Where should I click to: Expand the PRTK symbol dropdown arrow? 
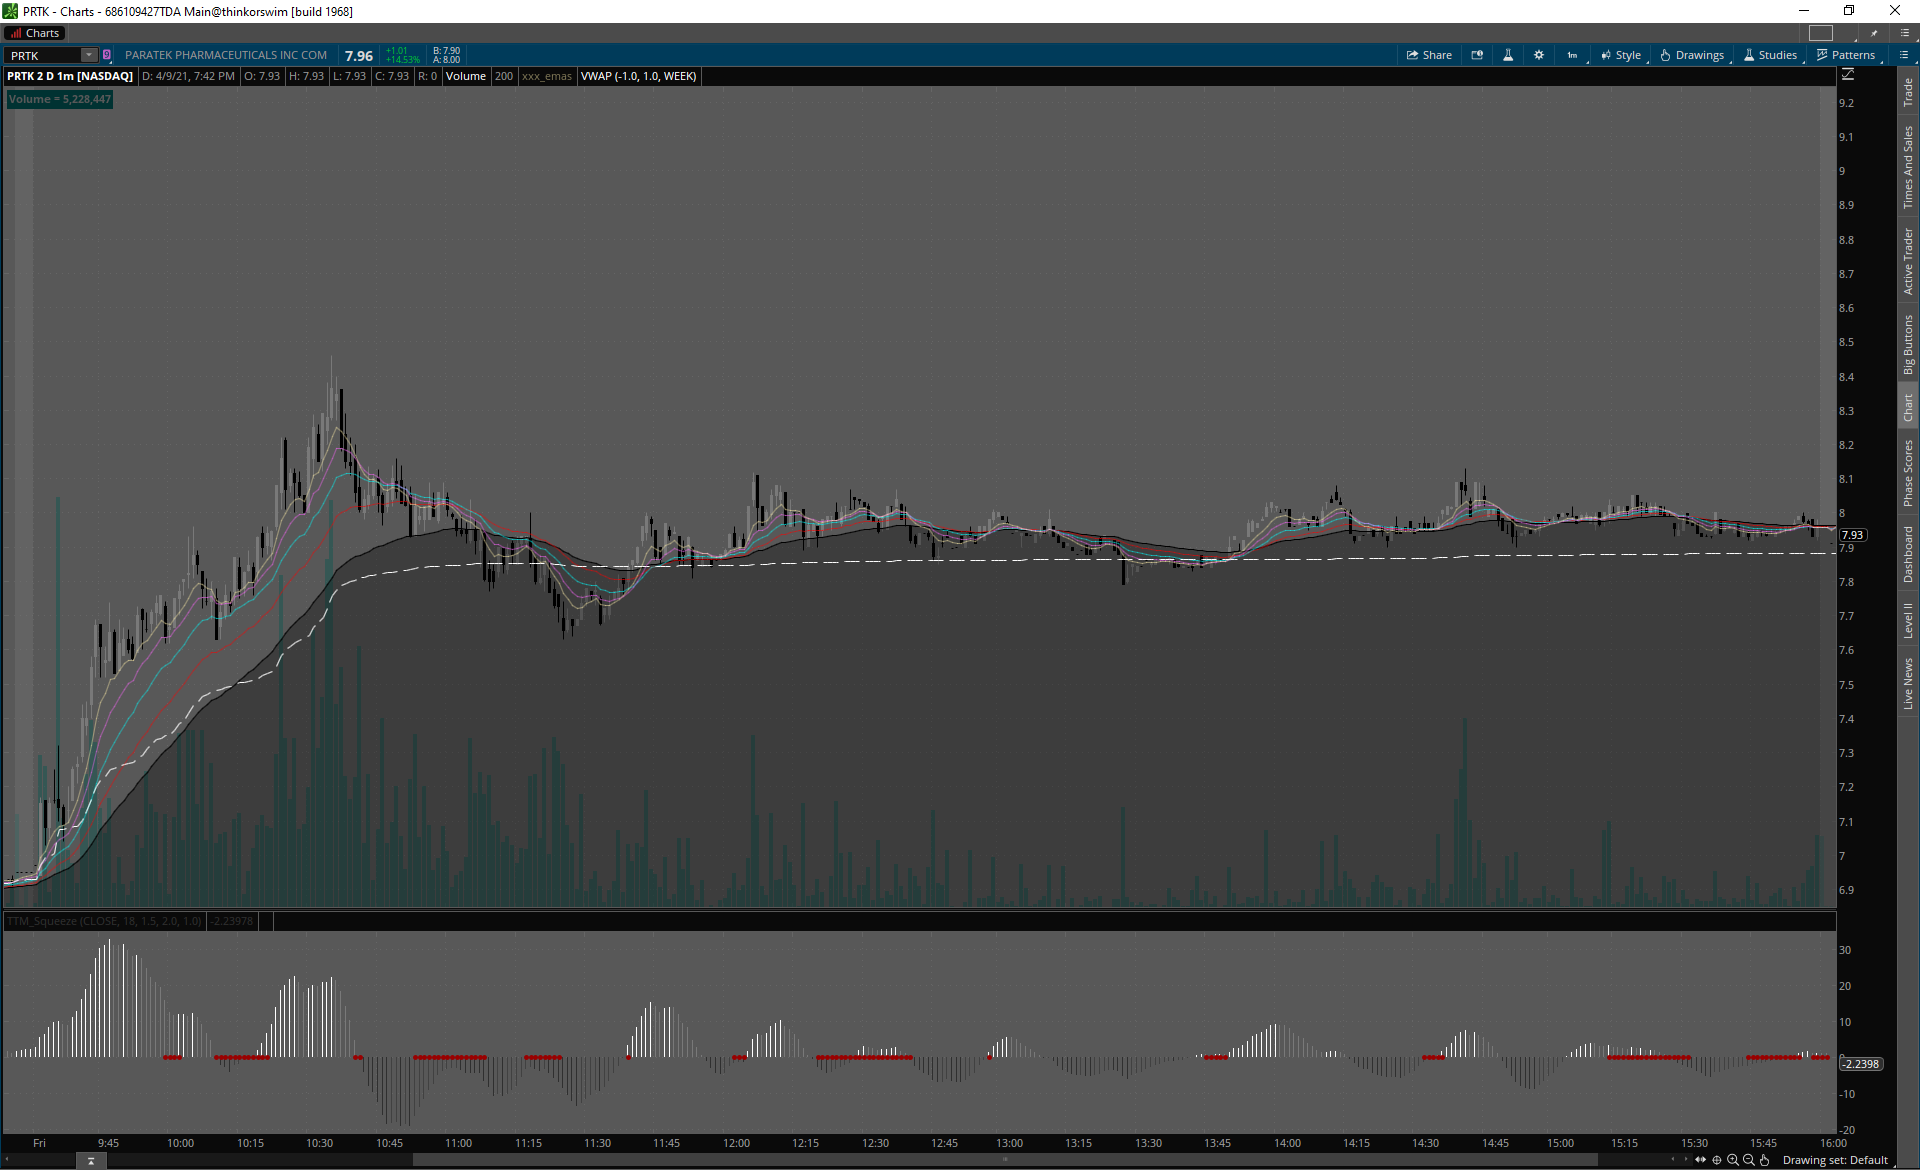tap(89, 55)
